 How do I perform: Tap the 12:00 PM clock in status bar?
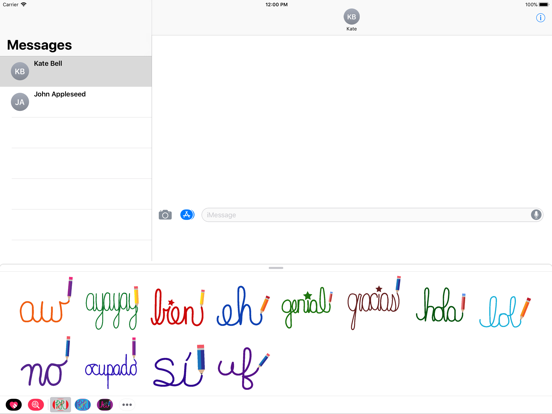276,5
